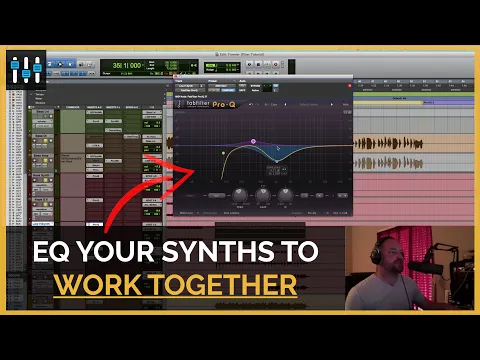Start playback in transport
480x360 pixels.
(x=267, y=64)
